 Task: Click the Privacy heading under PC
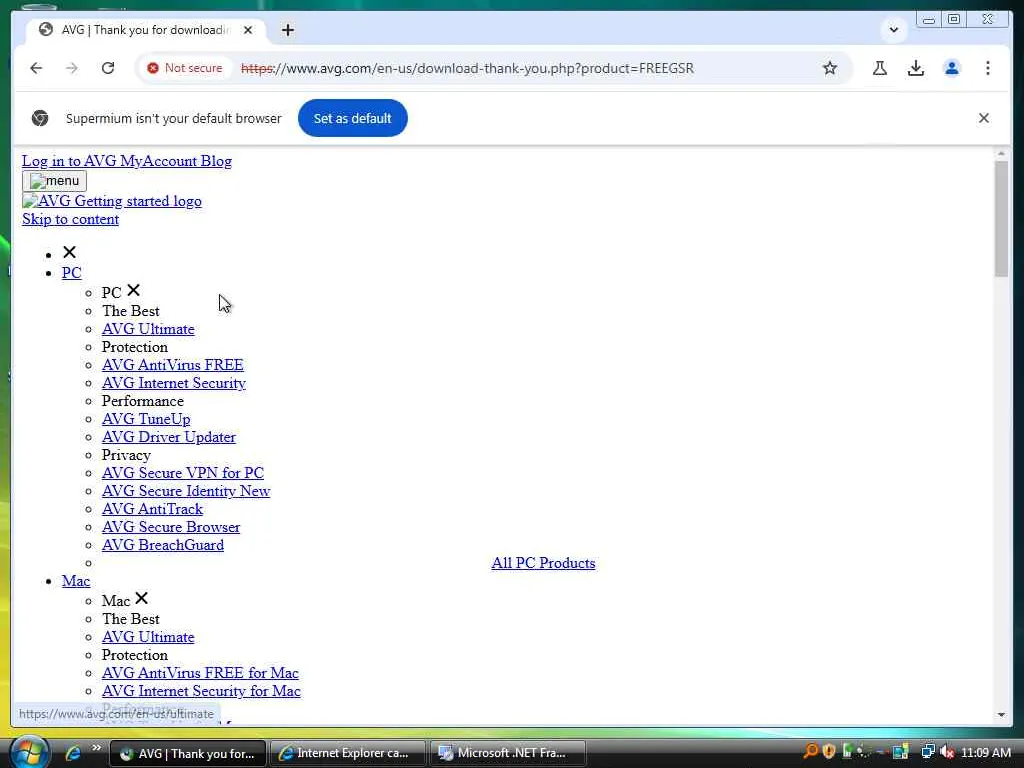point(126,455)
